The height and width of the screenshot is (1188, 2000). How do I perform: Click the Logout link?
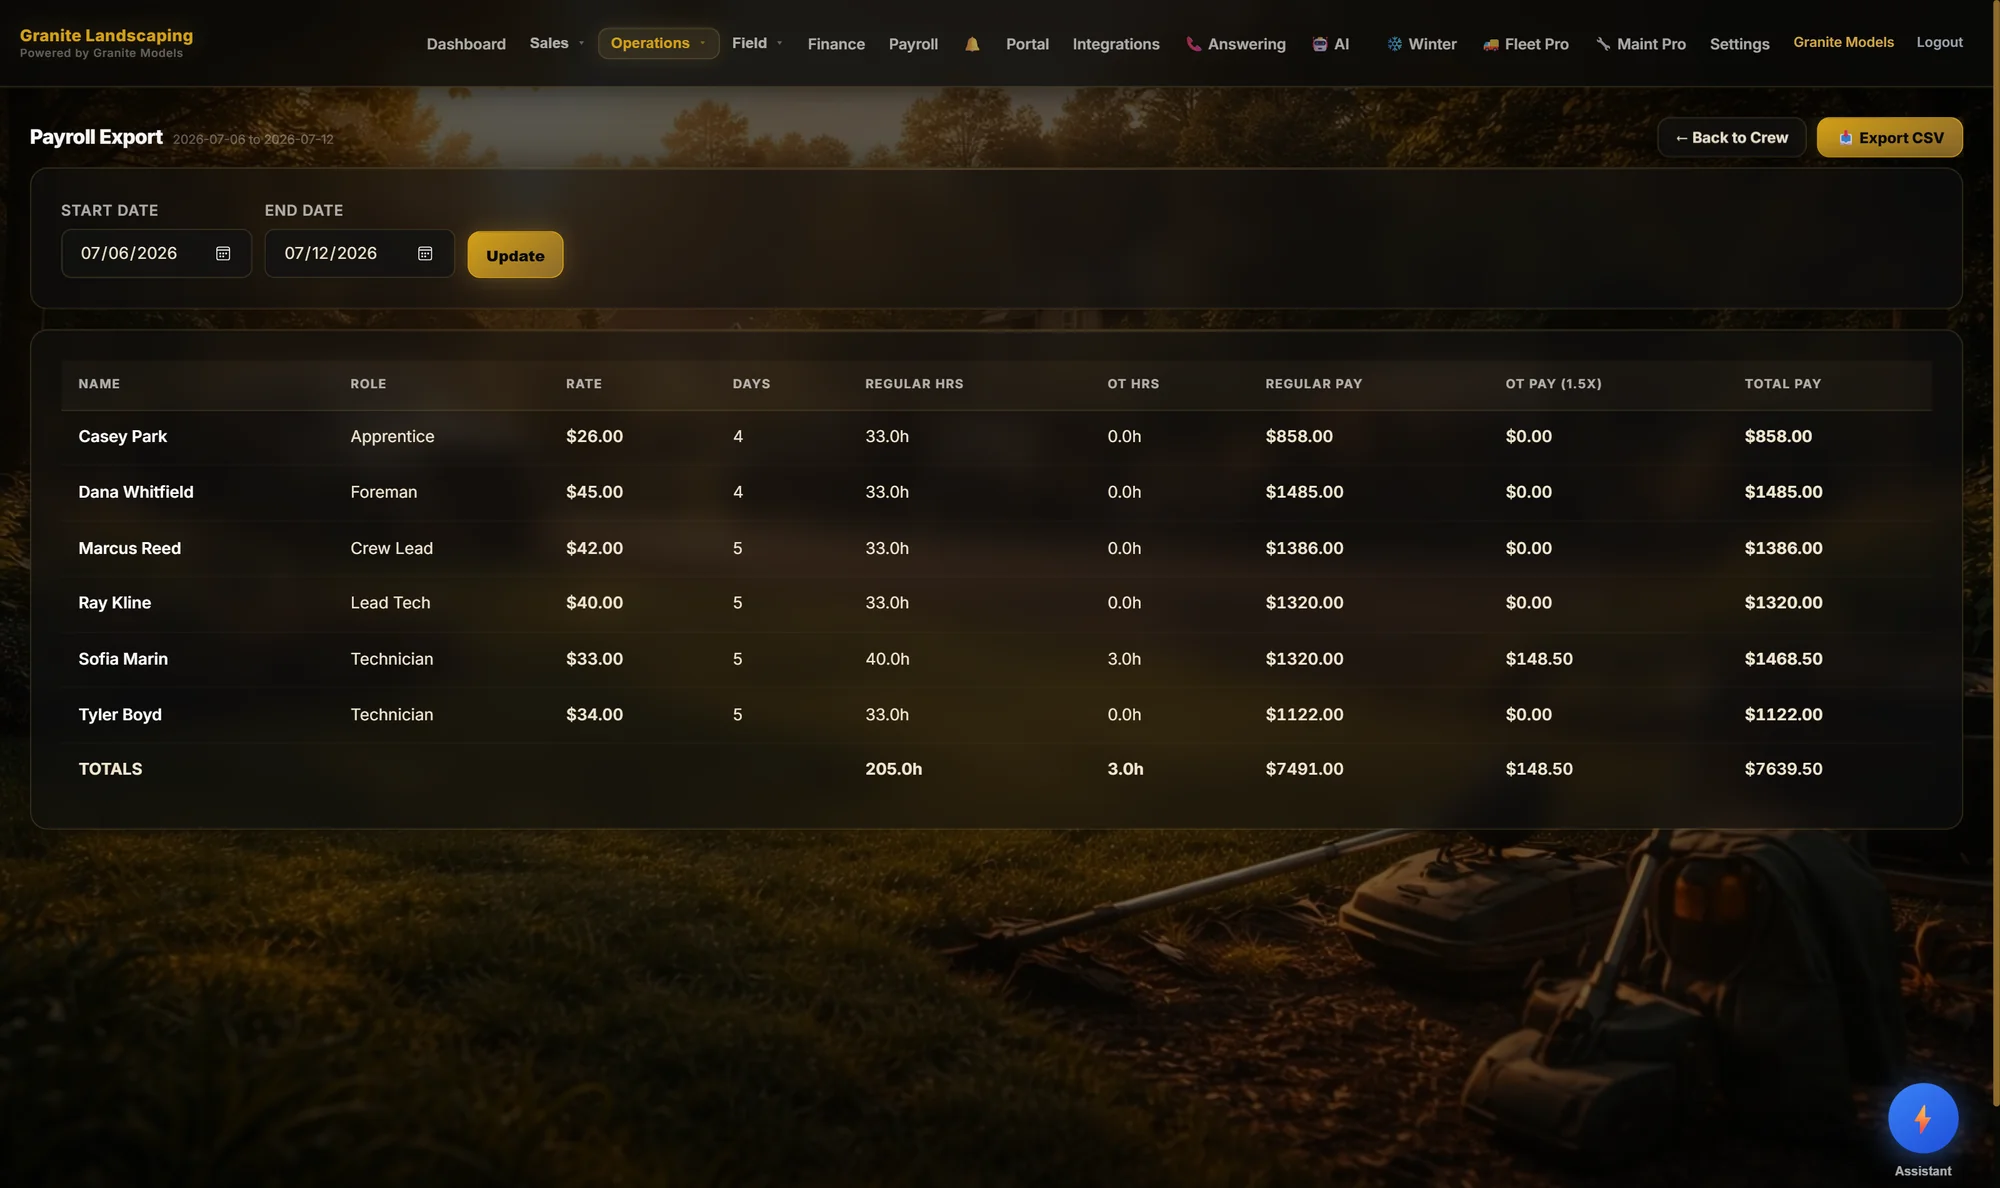1939,42
